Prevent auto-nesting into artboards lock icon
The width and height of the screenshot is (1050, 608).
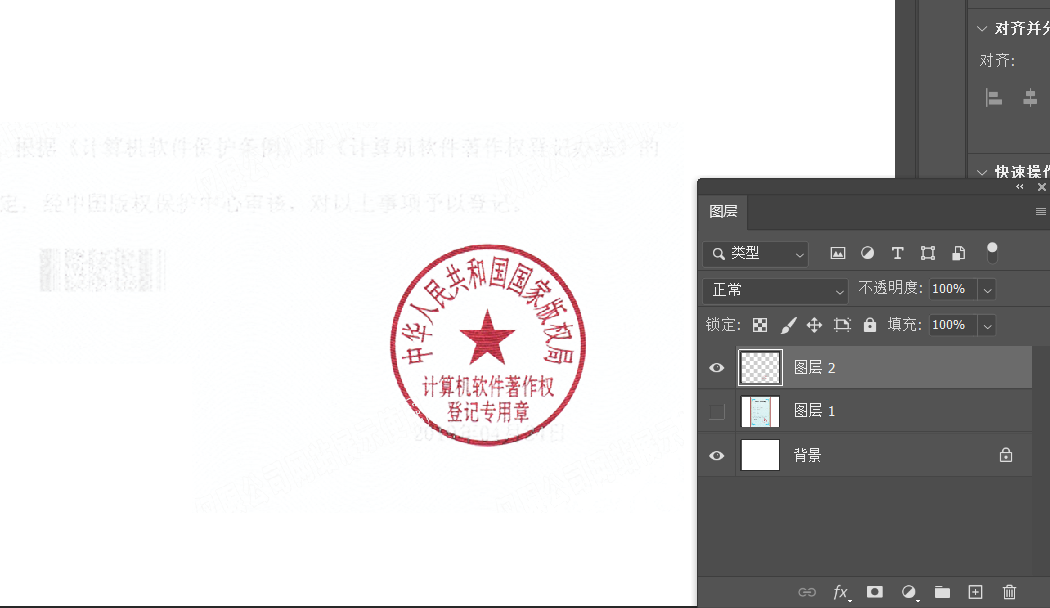pos(842,325)
